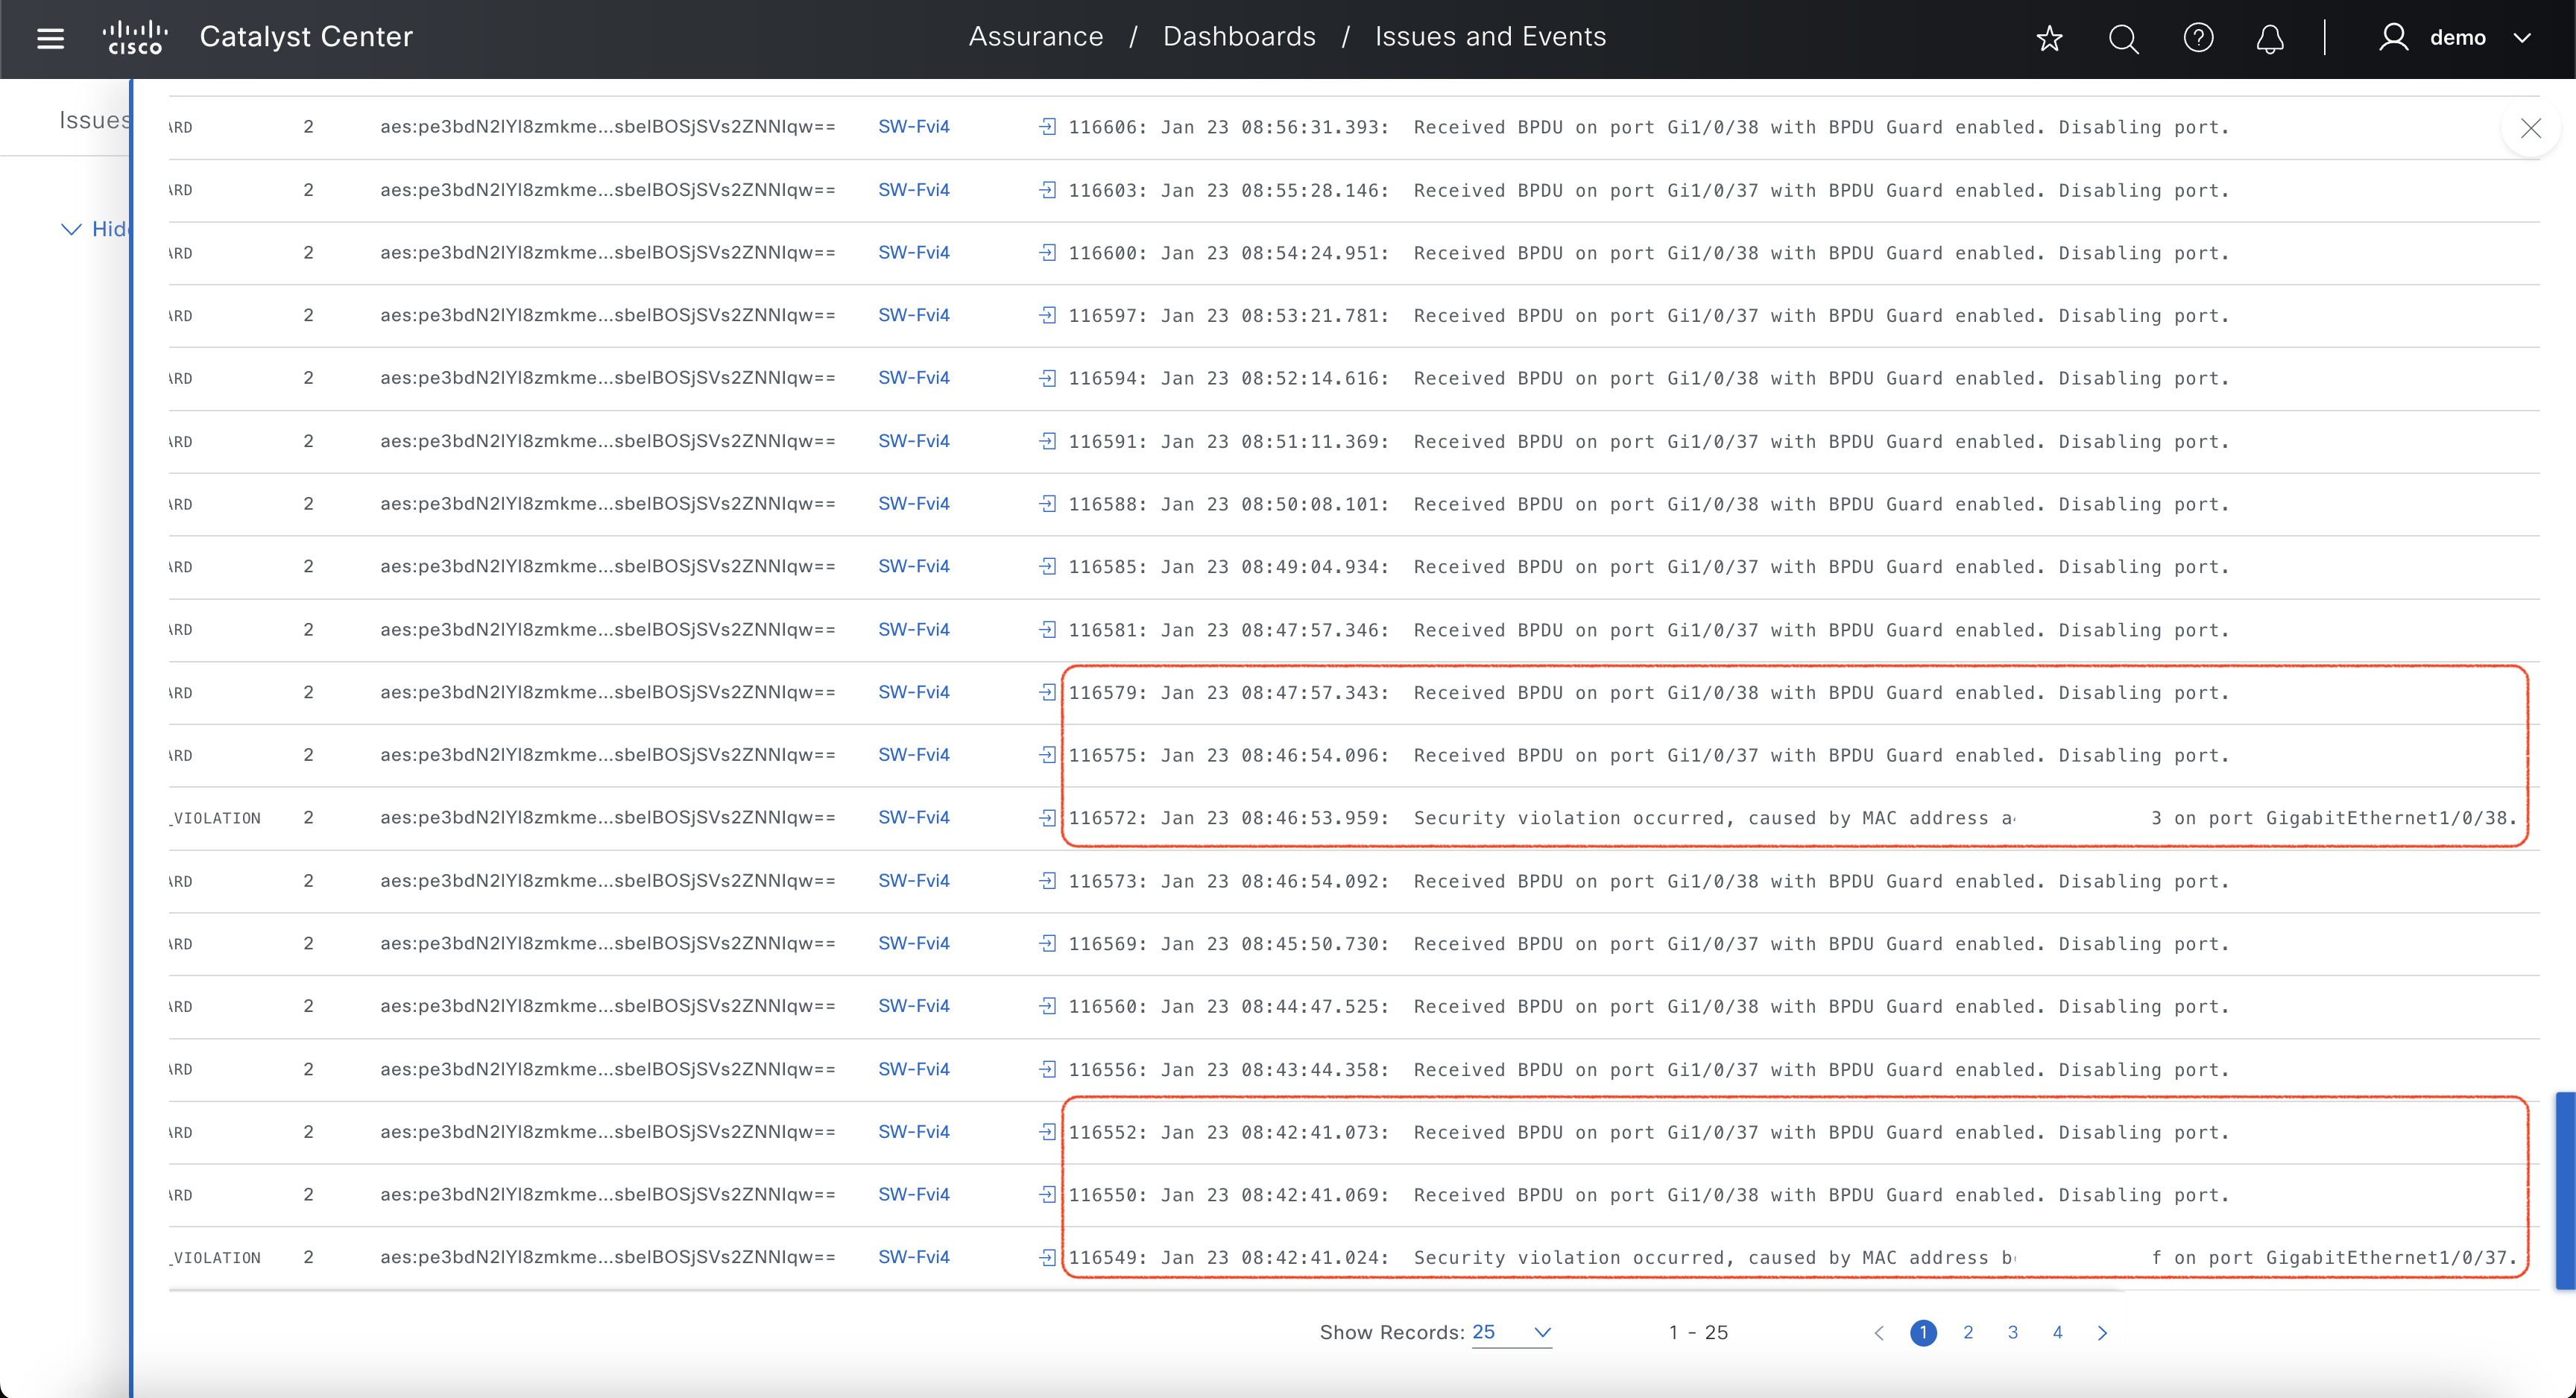Open detail icon for event 116597
The width and height of the screenshot is (2576, 1398).
click(x=1047, y=315)
